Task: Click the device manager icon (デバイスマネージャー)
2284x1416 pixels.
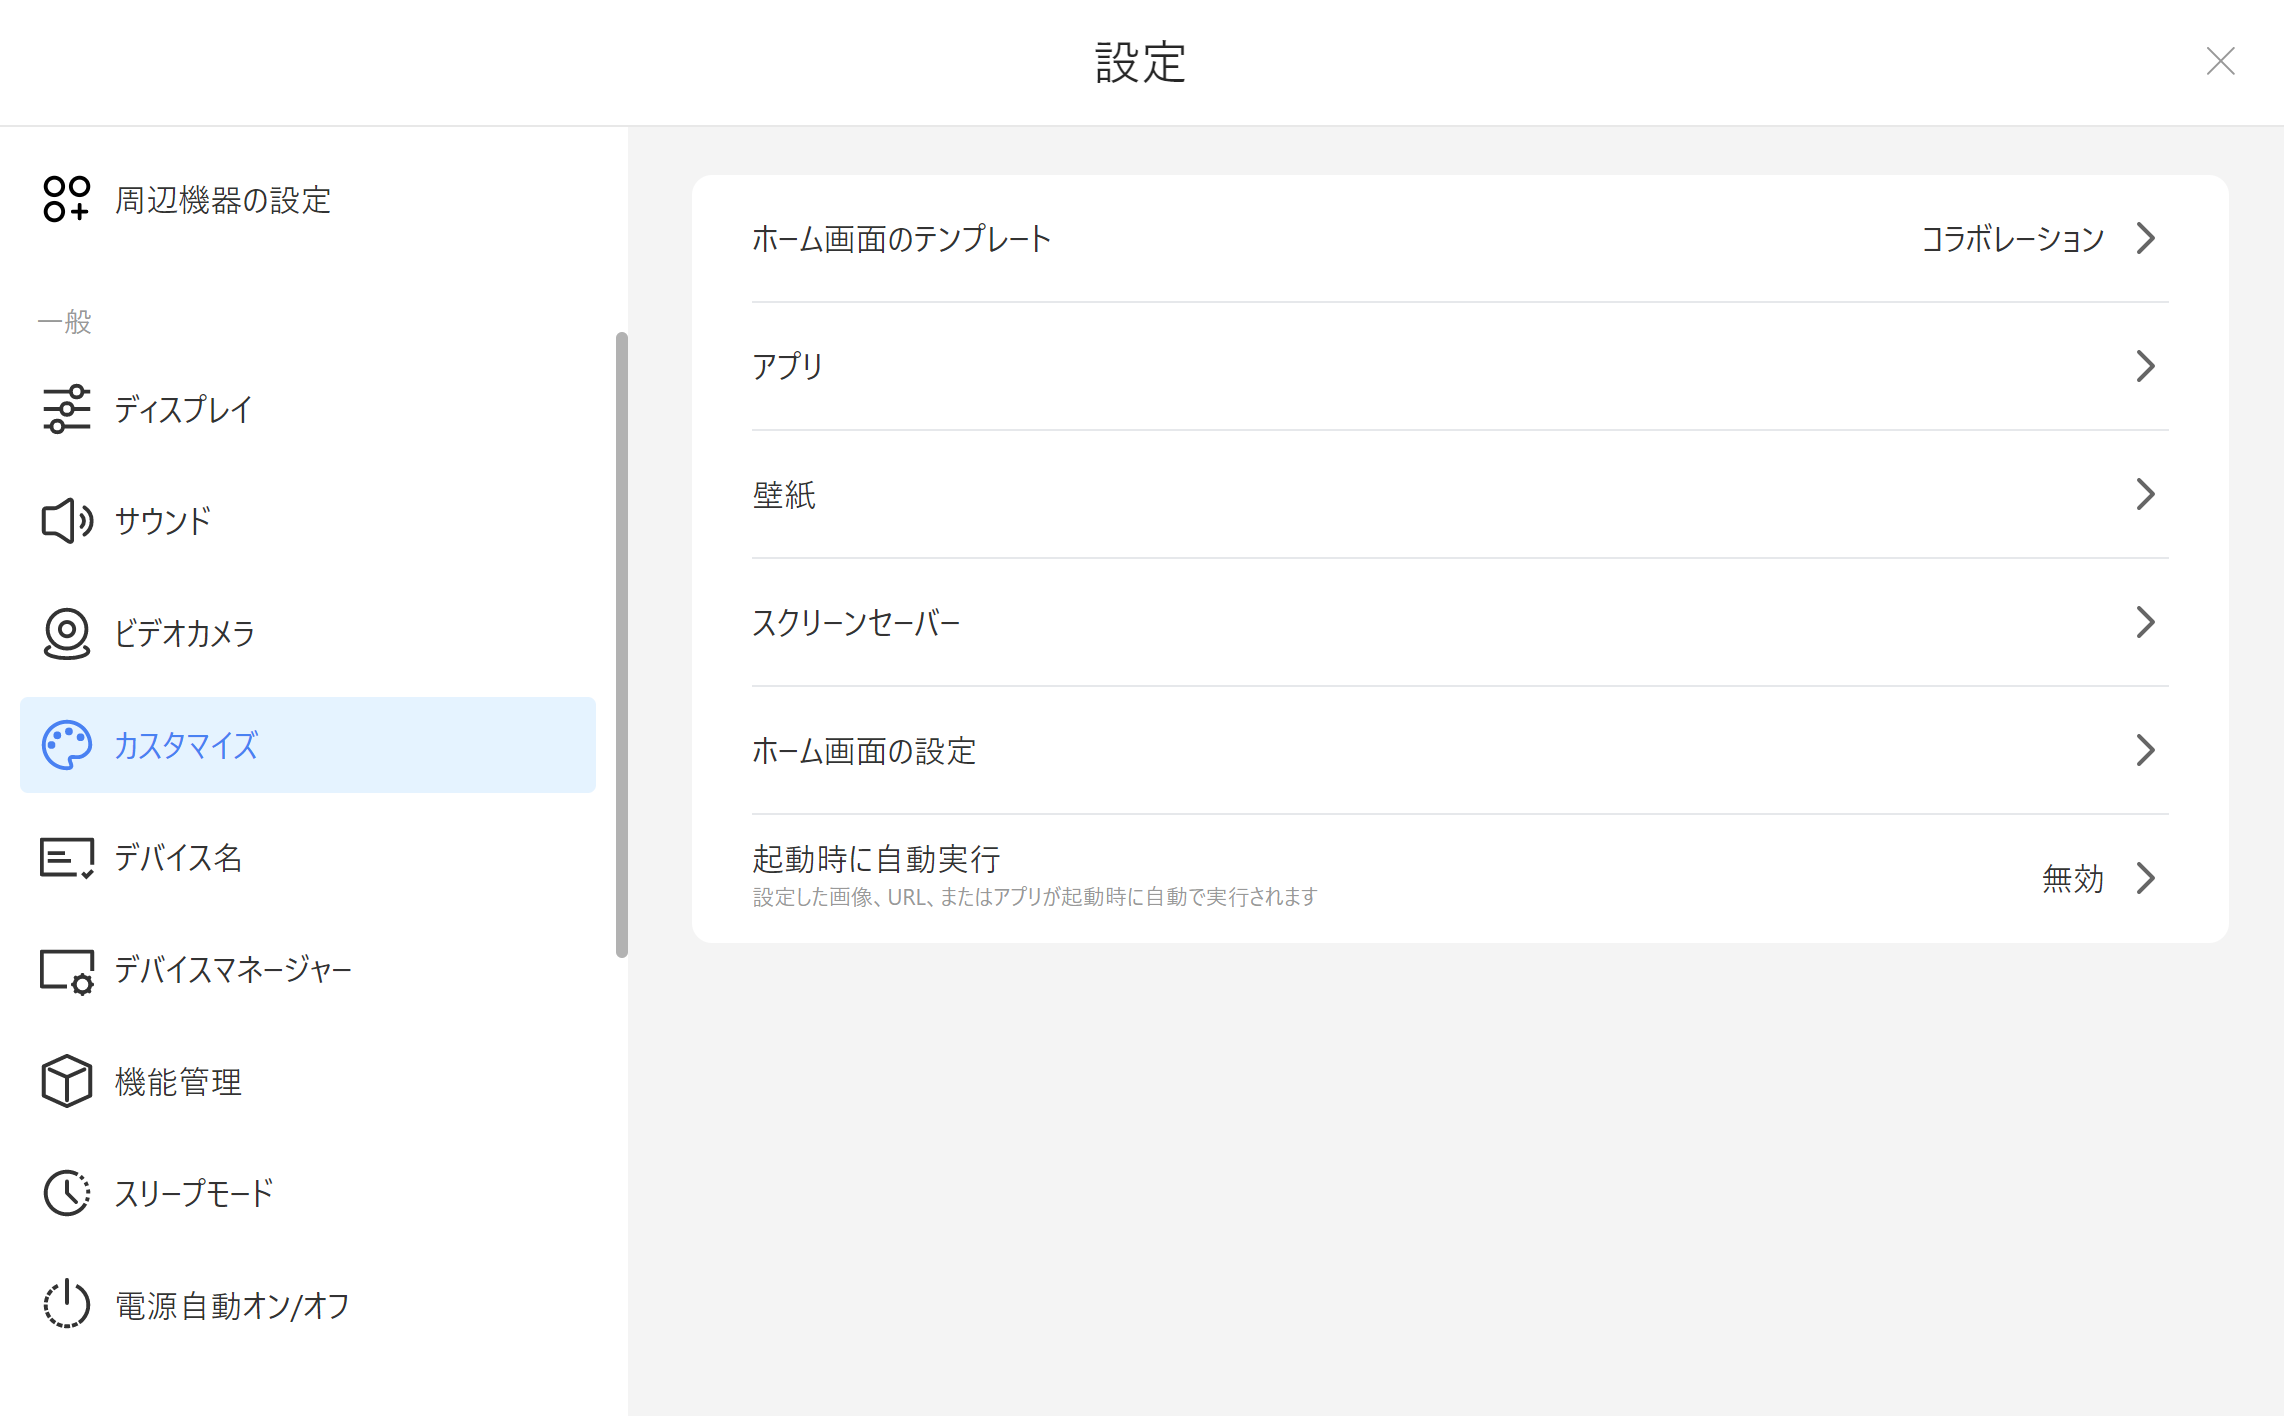Action: [66, 970]
